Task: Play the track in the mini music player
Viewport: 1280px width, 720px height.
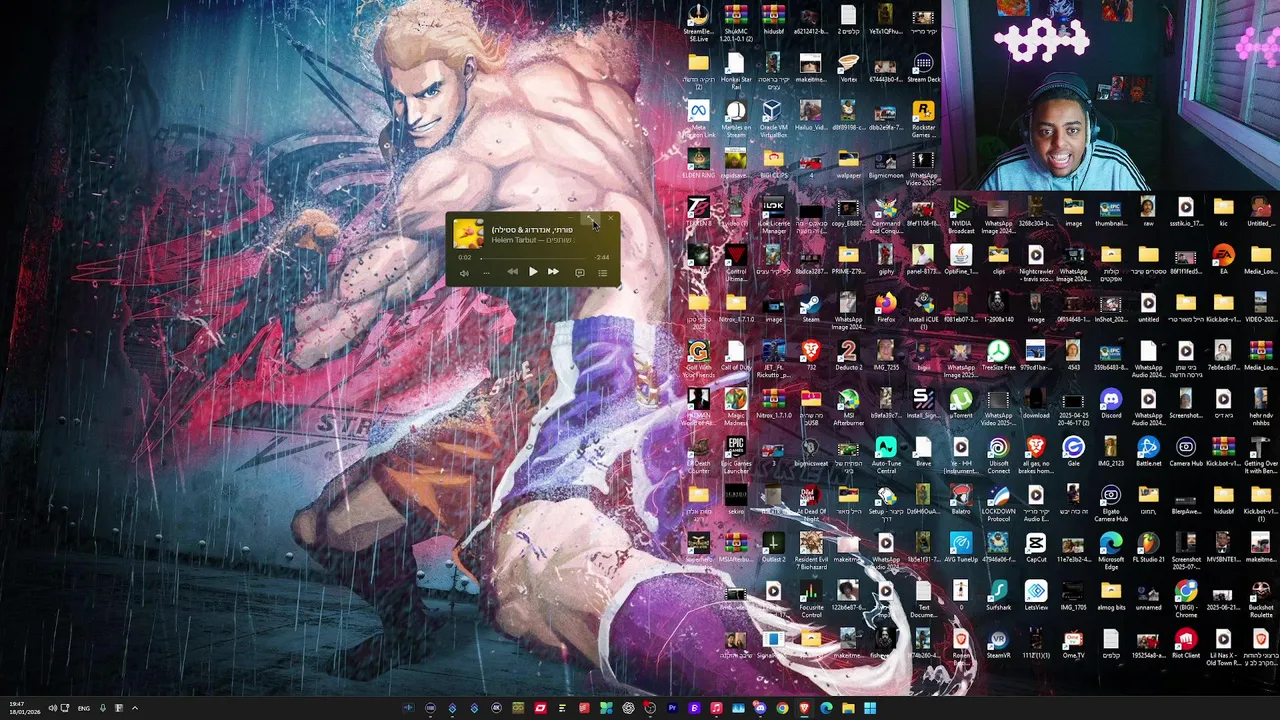Action: coord(532,272)
